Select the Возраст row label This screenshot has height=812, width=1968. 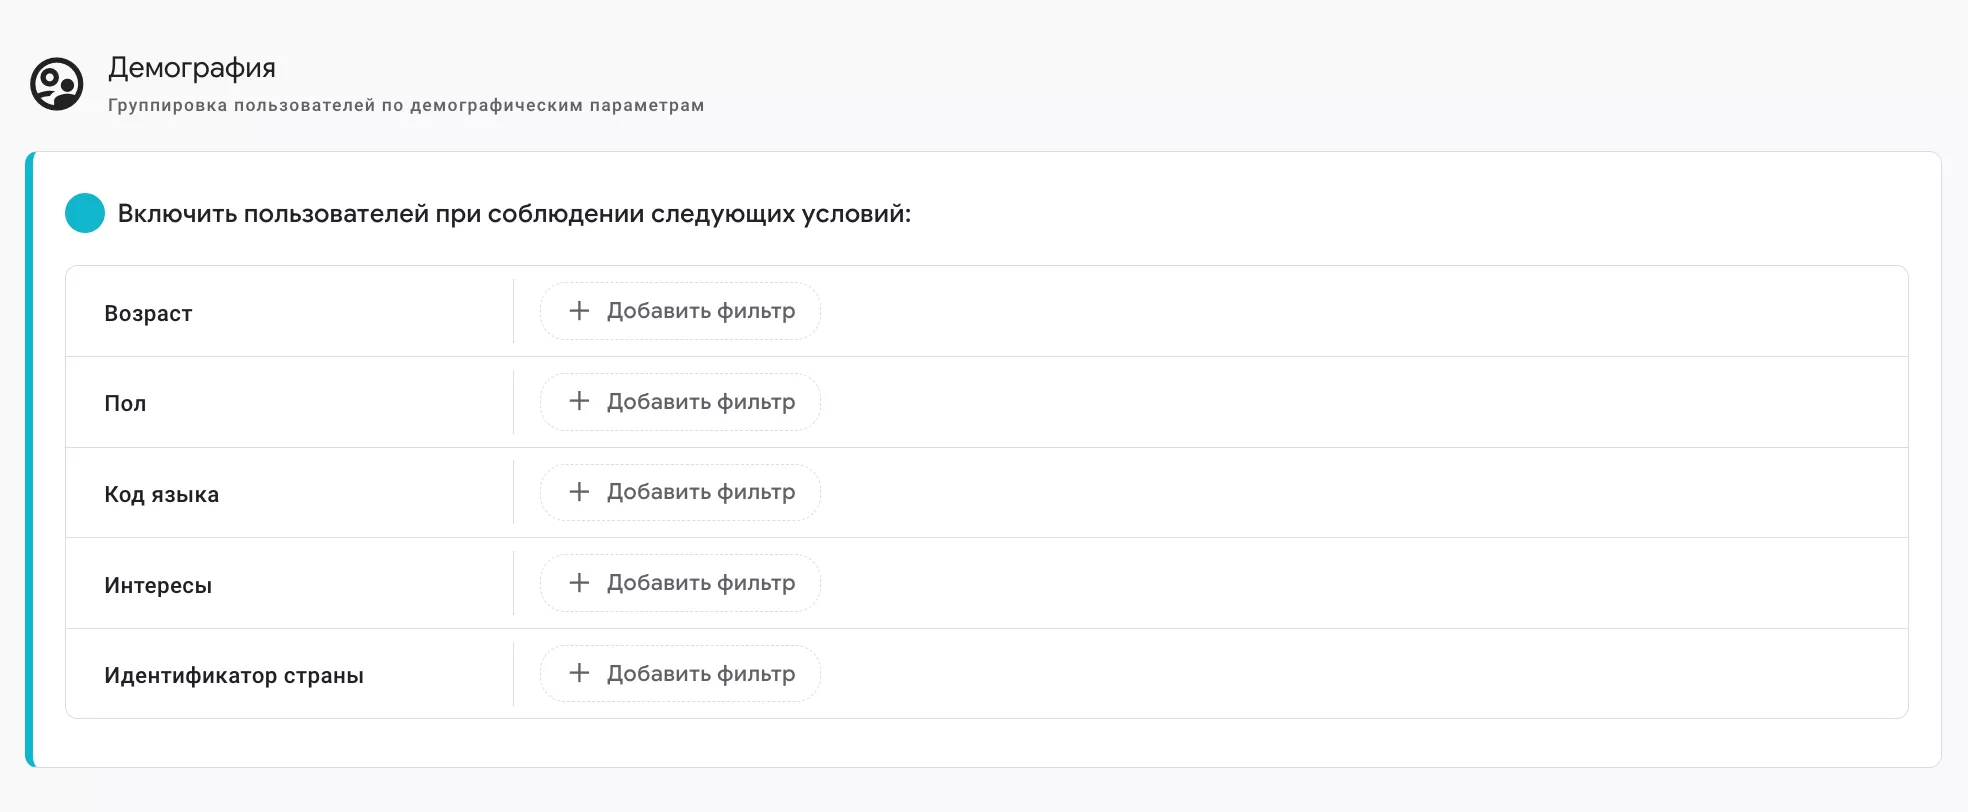[x=148, y=312]
